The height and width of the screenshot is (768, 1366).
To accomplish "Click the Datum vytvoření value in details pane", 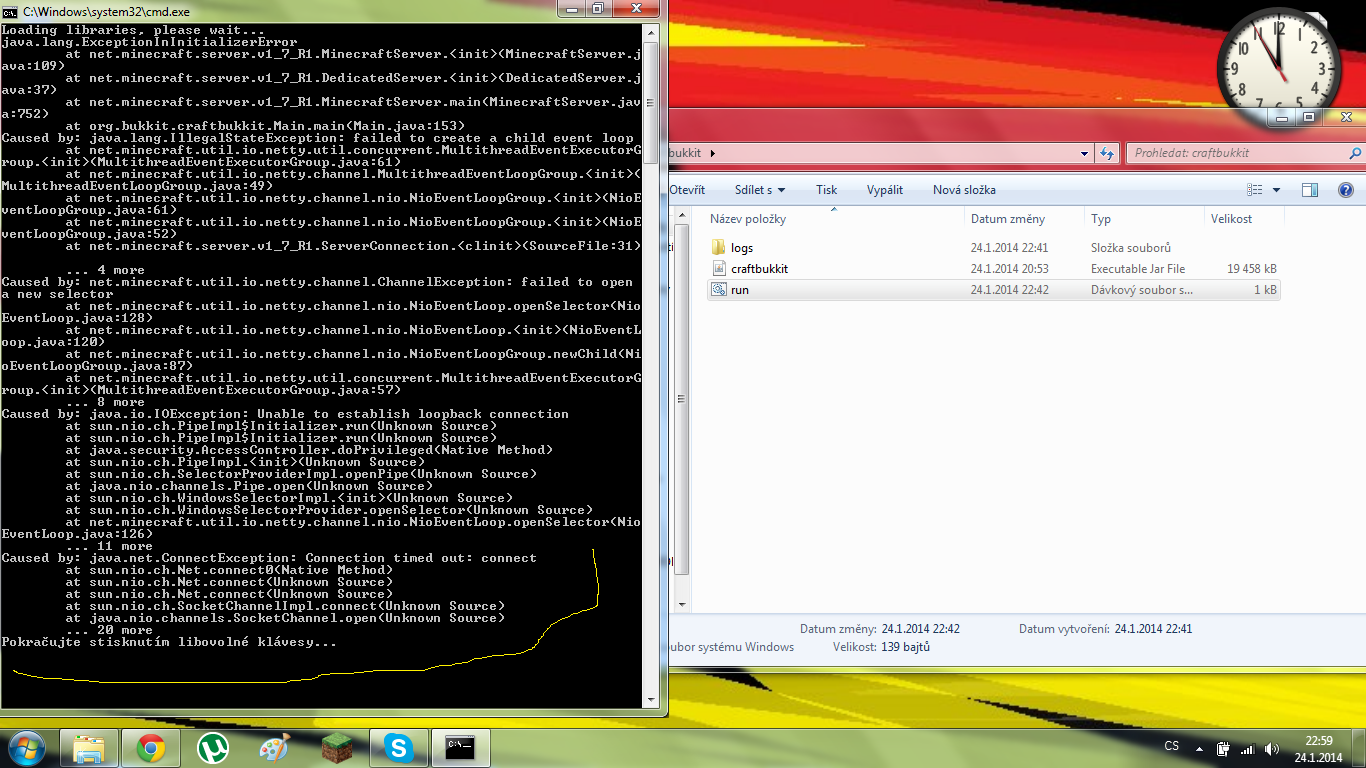I will coord(1153,629).
